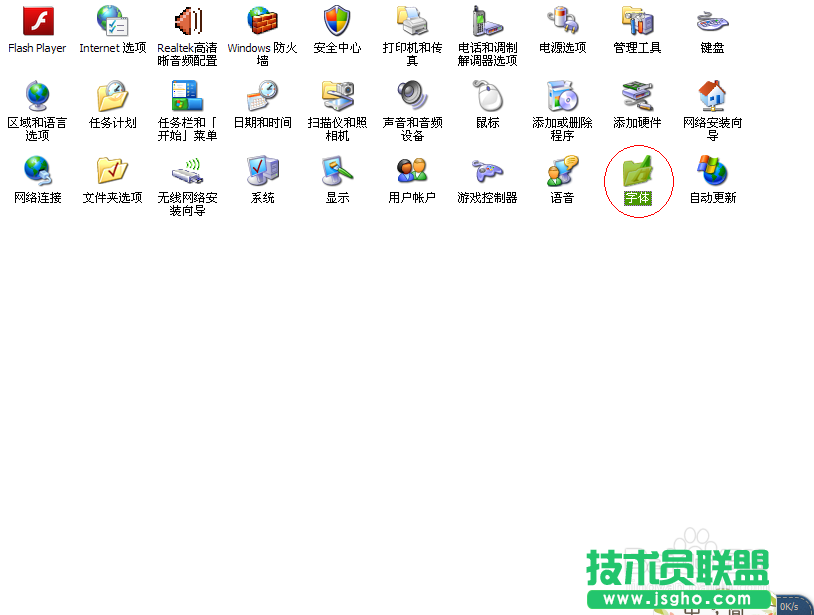This screenshot has height=615, width=814.
Task: Open 电源选项 (Power Options)
Action: pos(561,21)
